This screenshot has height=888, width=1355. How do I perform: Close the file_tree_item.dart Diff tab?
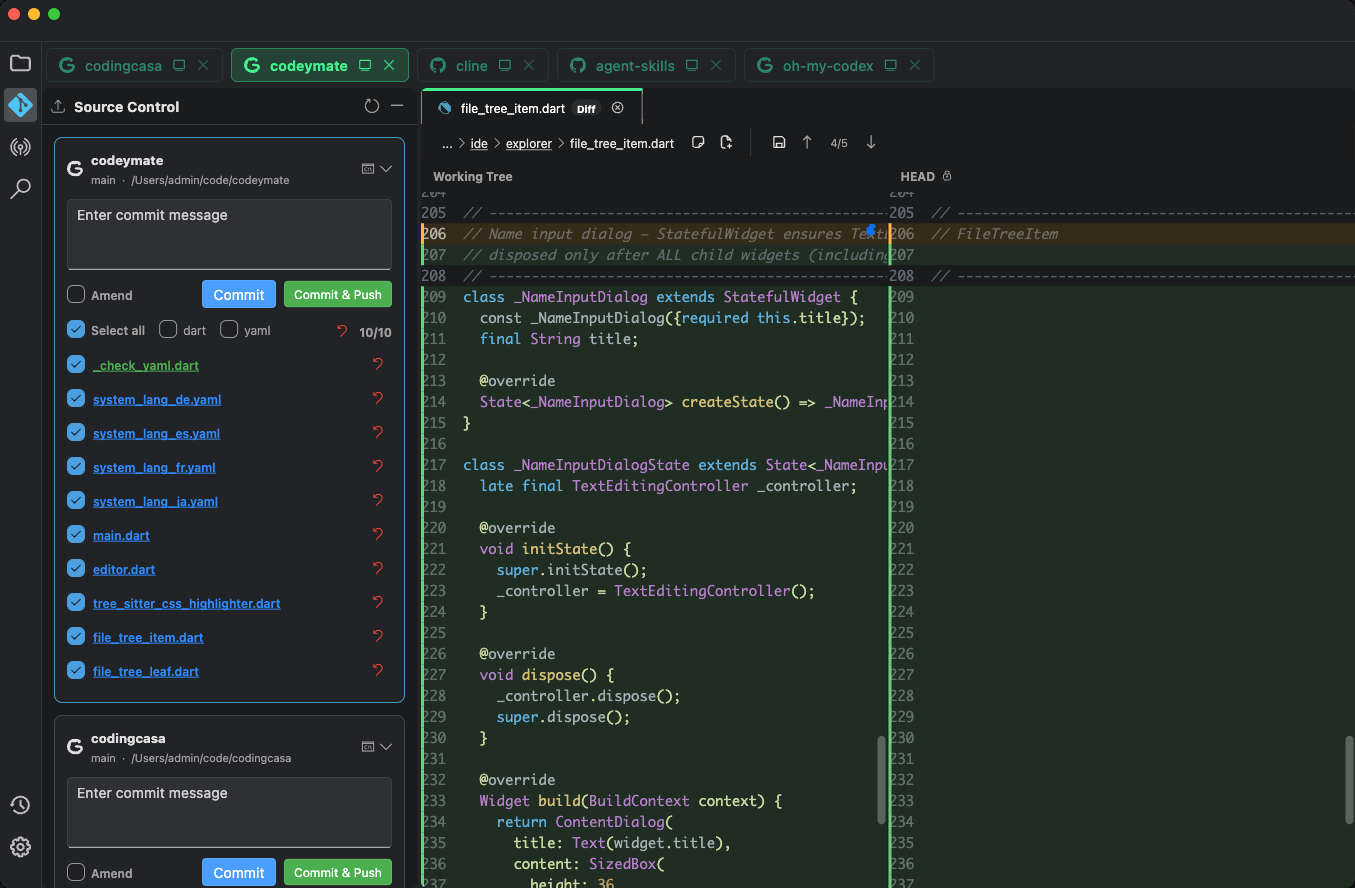point(617,108)
